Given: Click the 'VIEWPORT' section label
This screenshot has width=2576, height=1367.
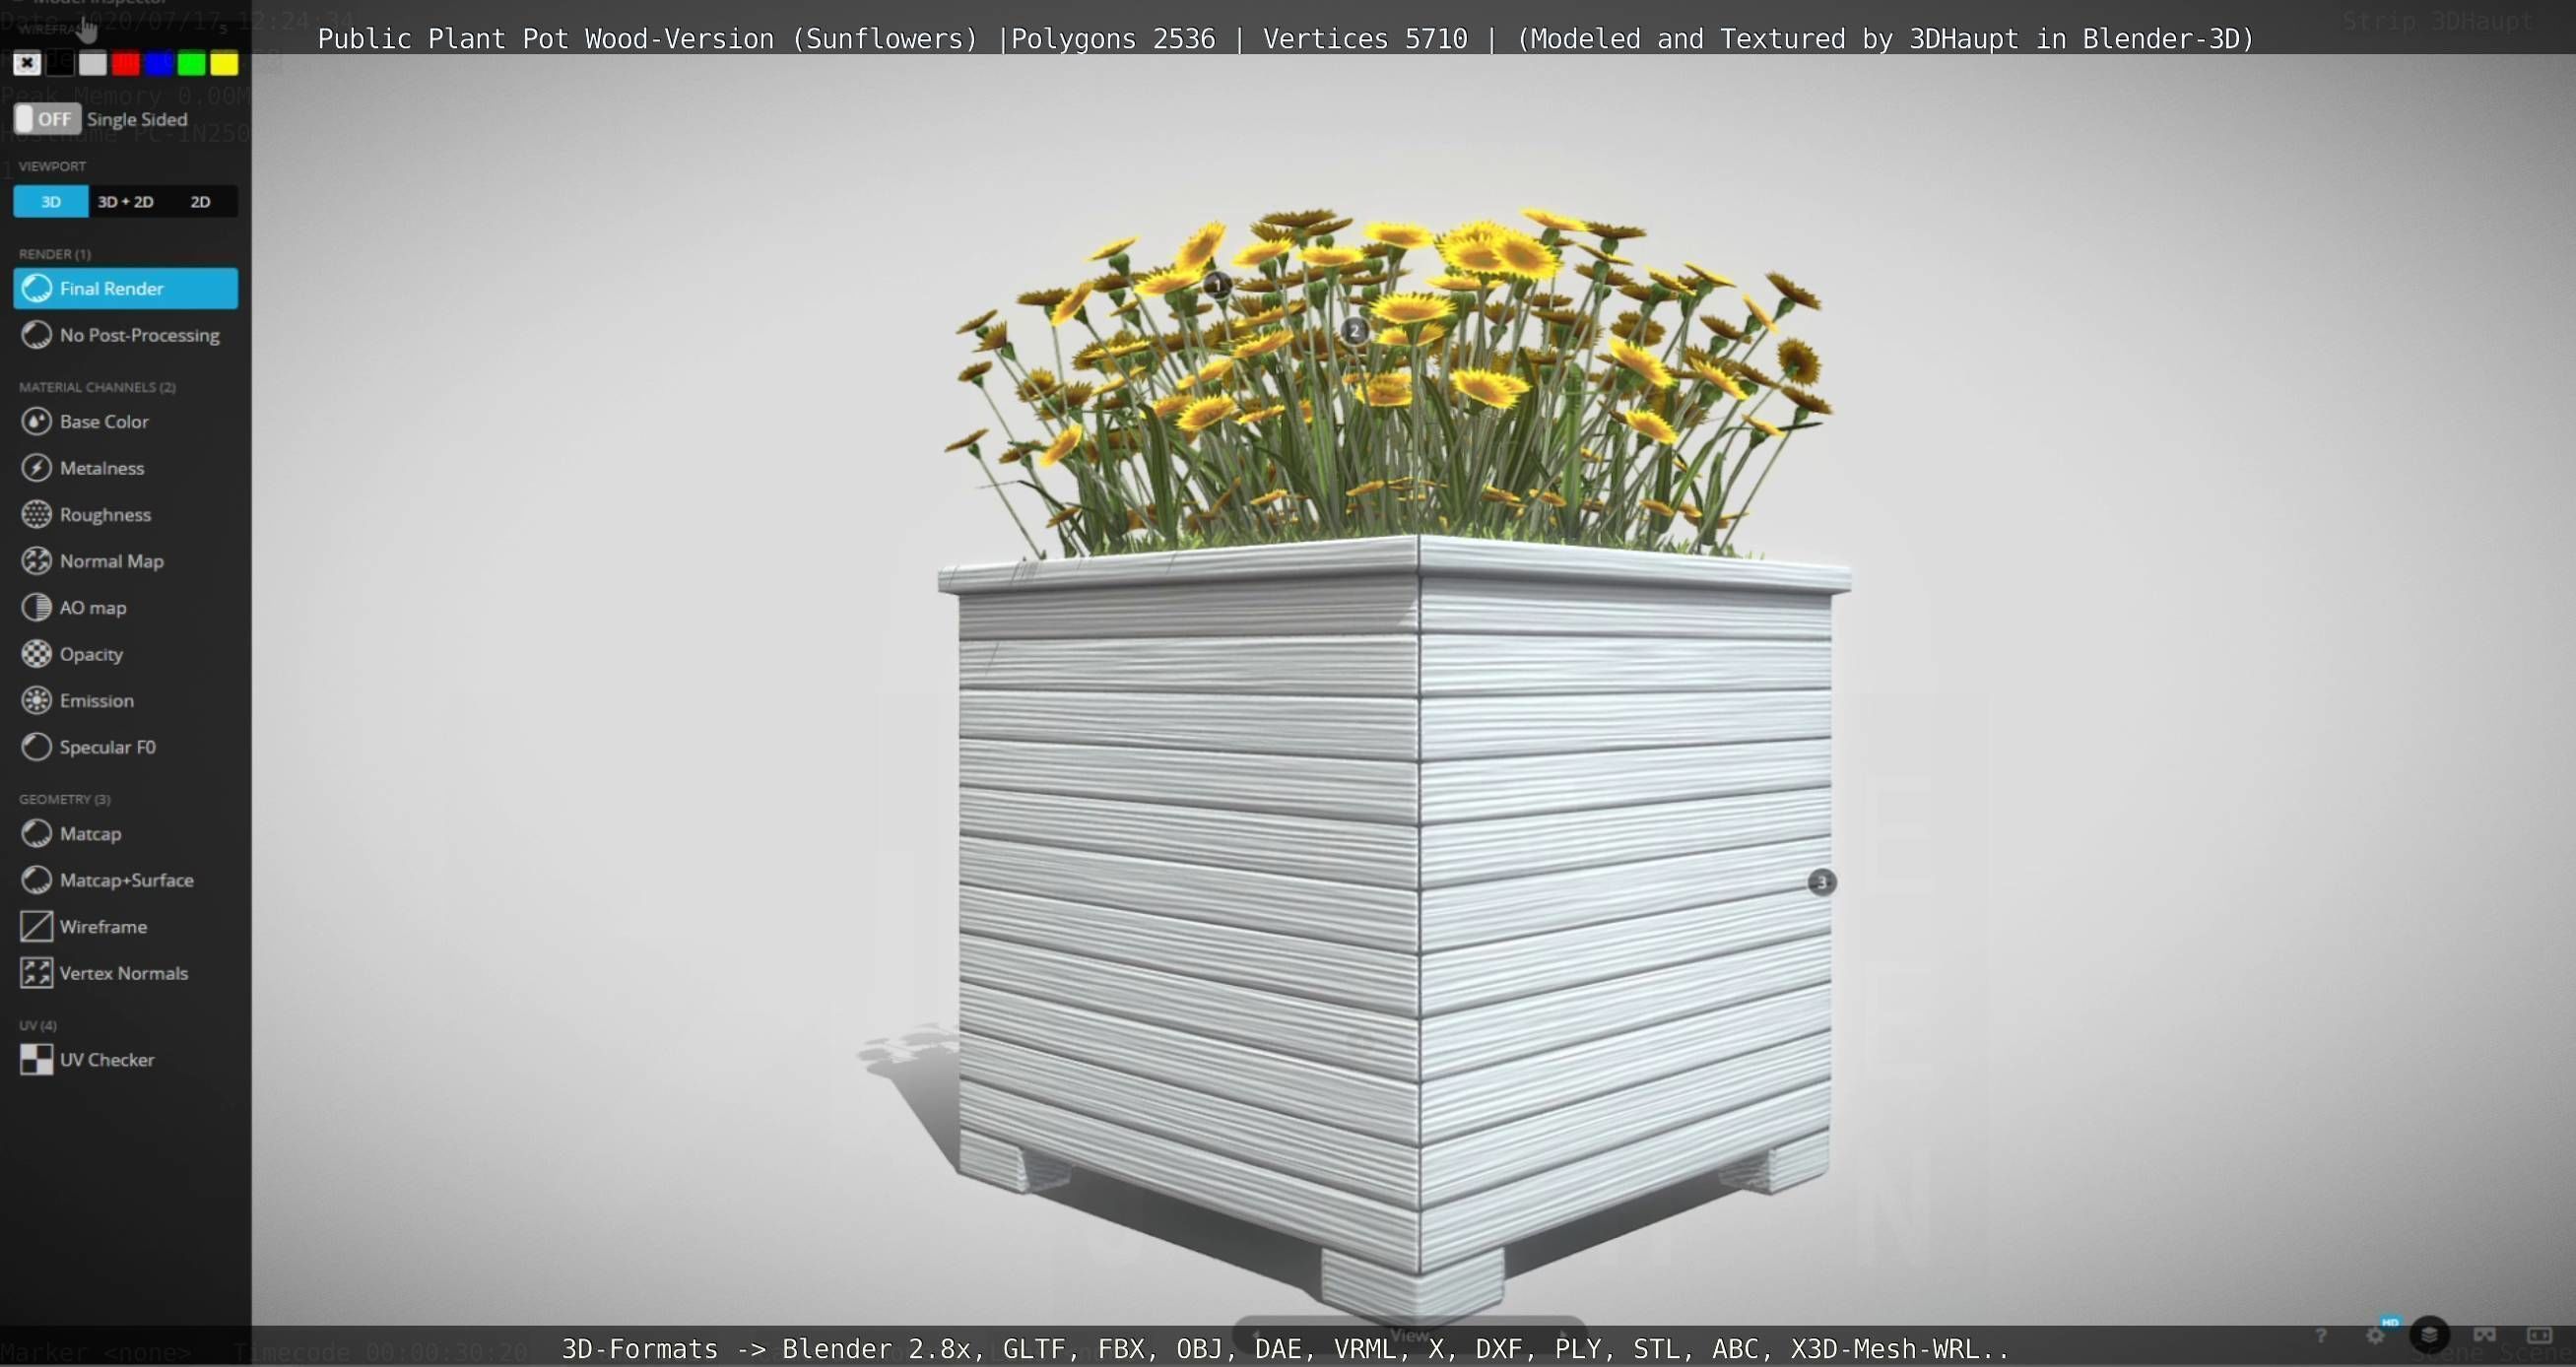Looking at the screenshot, I should [x=52, y=166].
